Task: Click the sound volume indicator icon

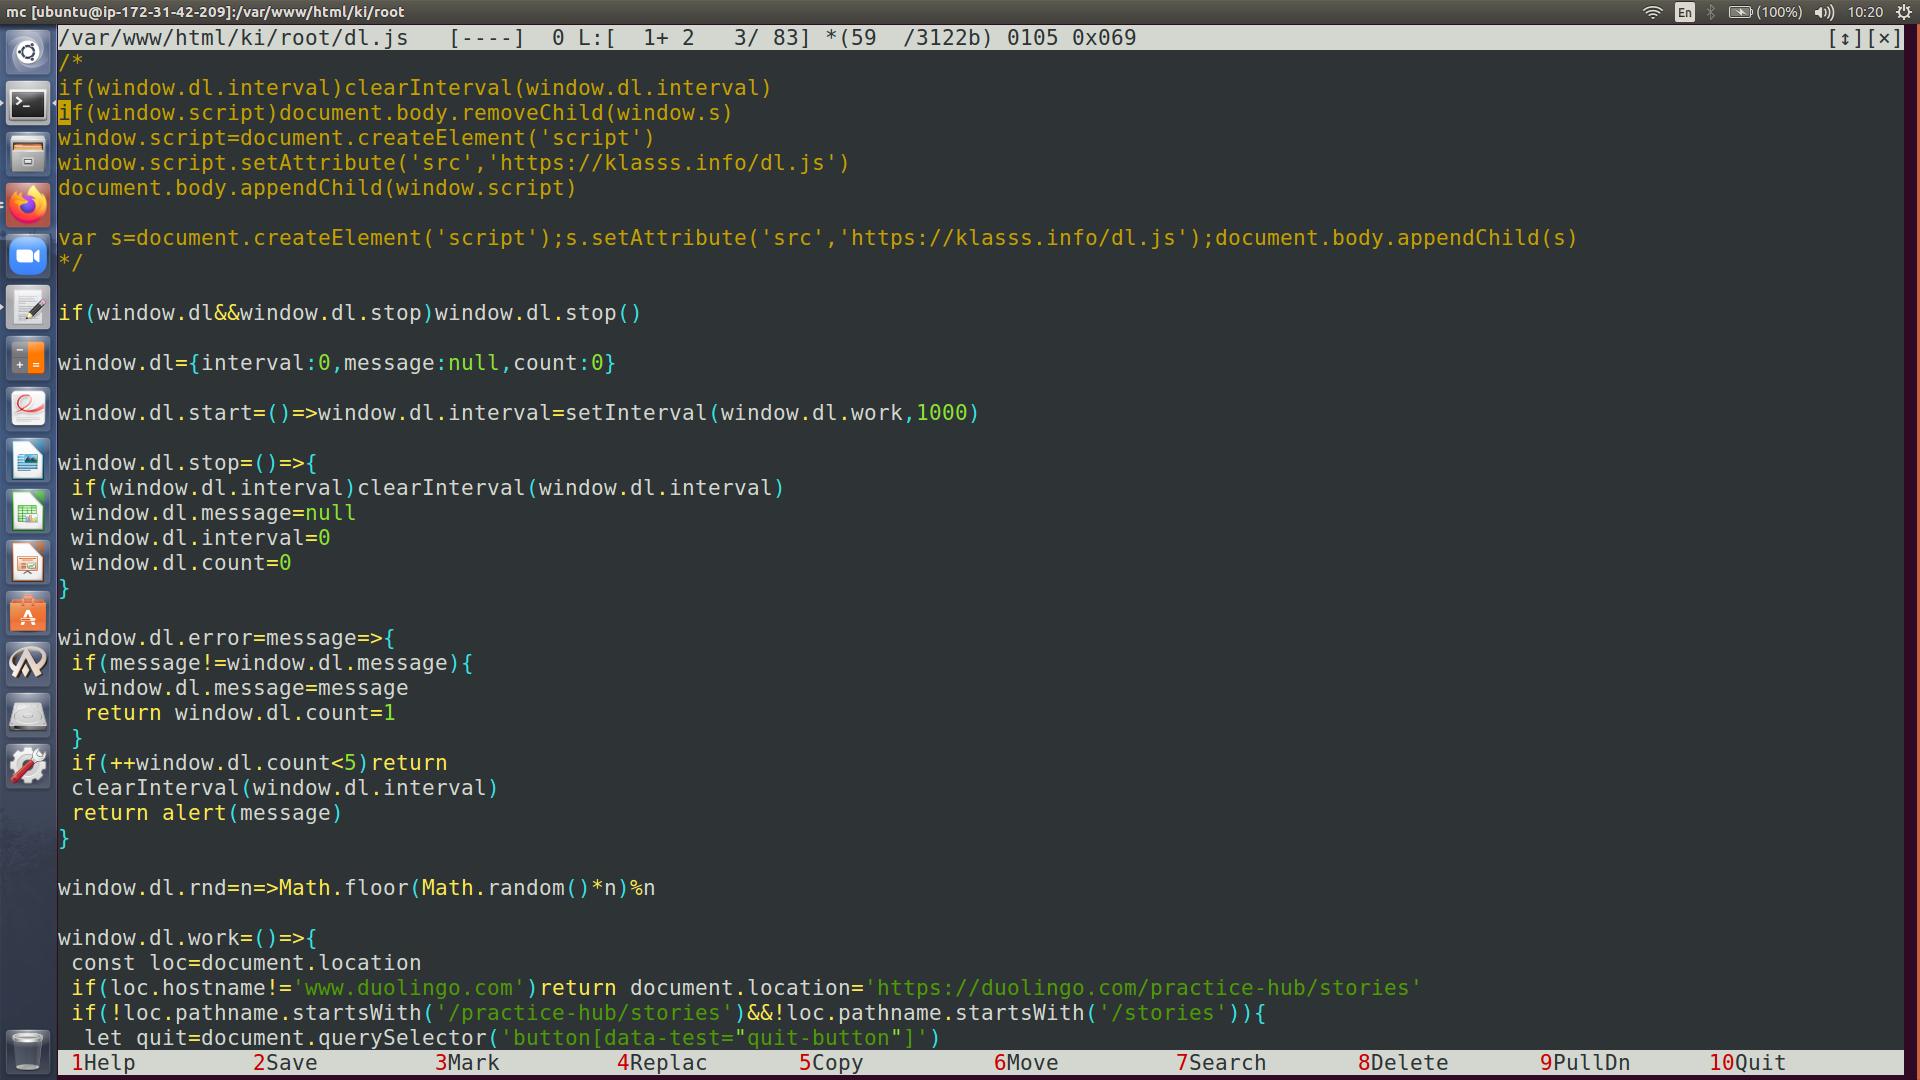Action: pyautogui.click(x=1824, y=12)
